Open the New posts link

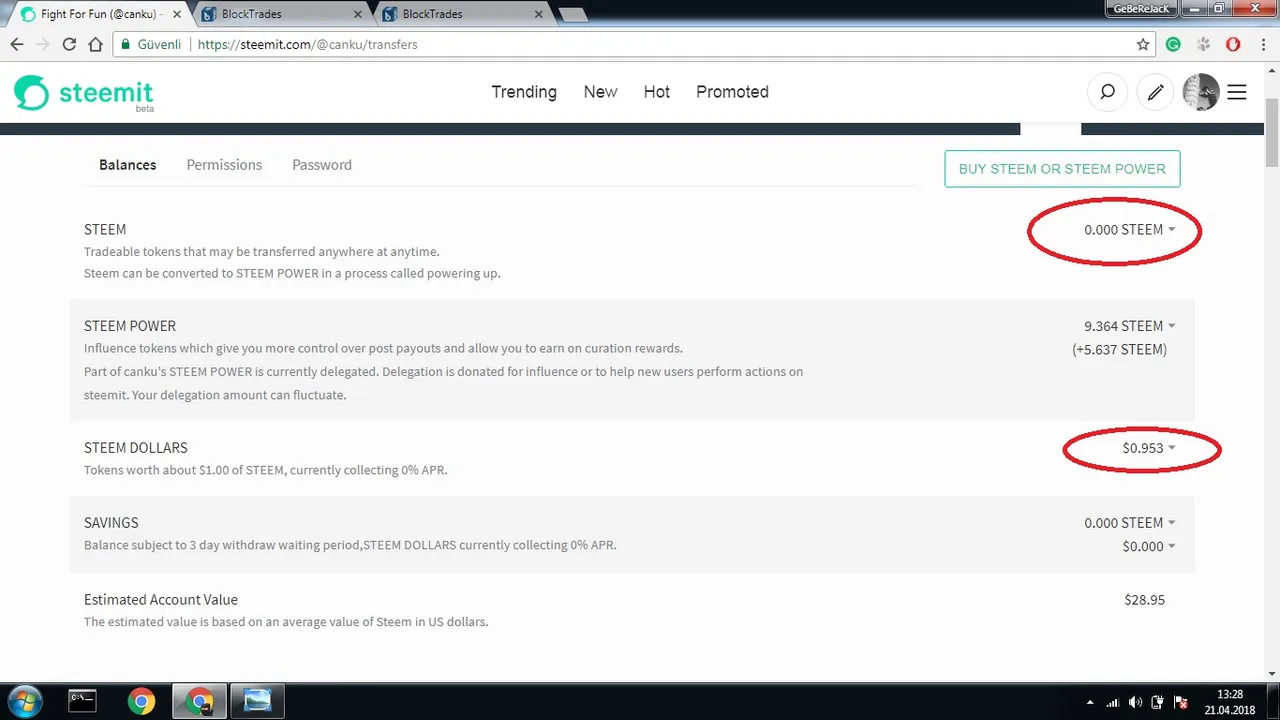tap(600, 92)
